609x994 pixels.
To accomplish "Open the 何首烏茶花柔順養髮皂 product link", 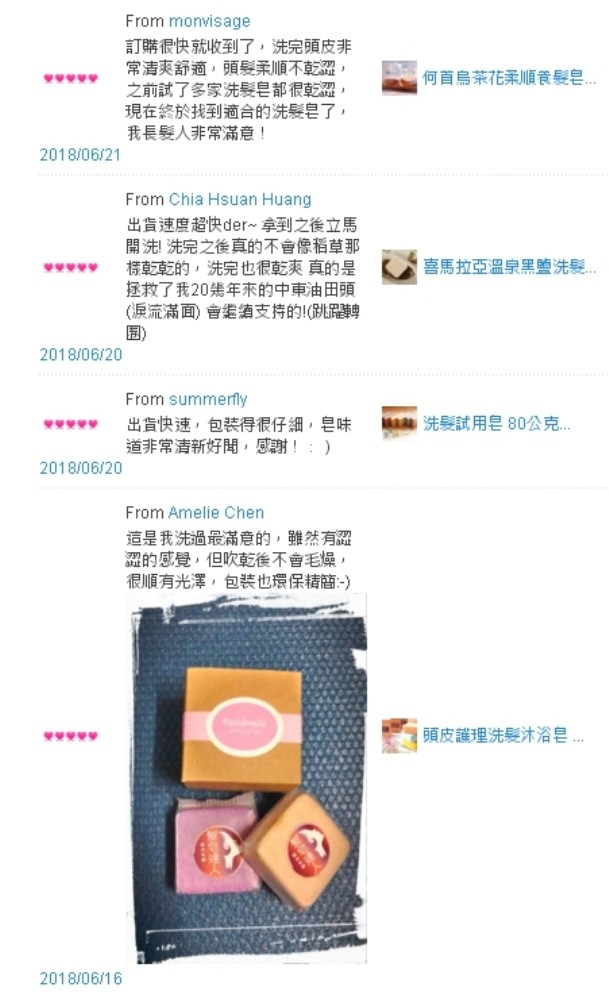I will click(x=509, y=78).
